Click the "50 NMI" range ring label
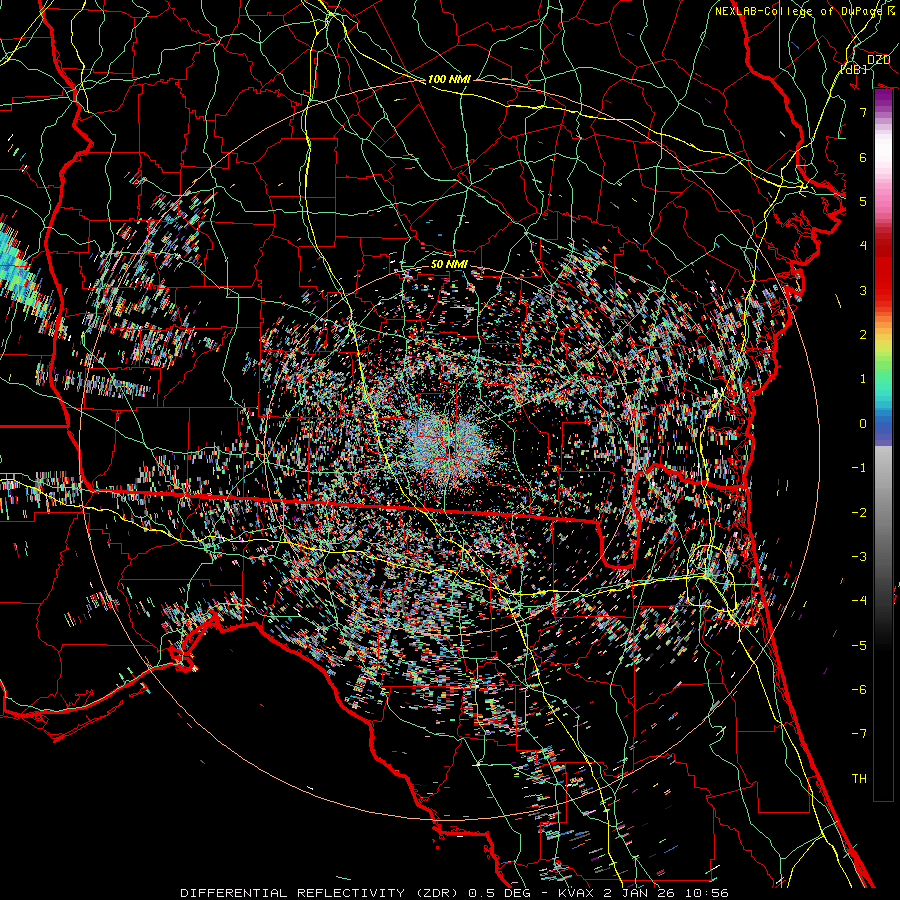 tap(449, 264)
